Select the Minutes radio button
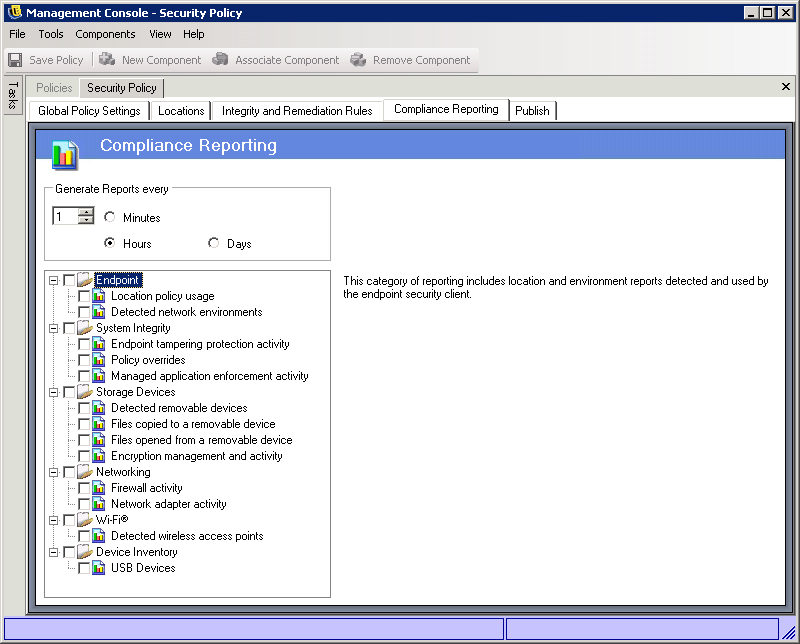The height and width of the screenshot is (644, 800). point(109,217)
